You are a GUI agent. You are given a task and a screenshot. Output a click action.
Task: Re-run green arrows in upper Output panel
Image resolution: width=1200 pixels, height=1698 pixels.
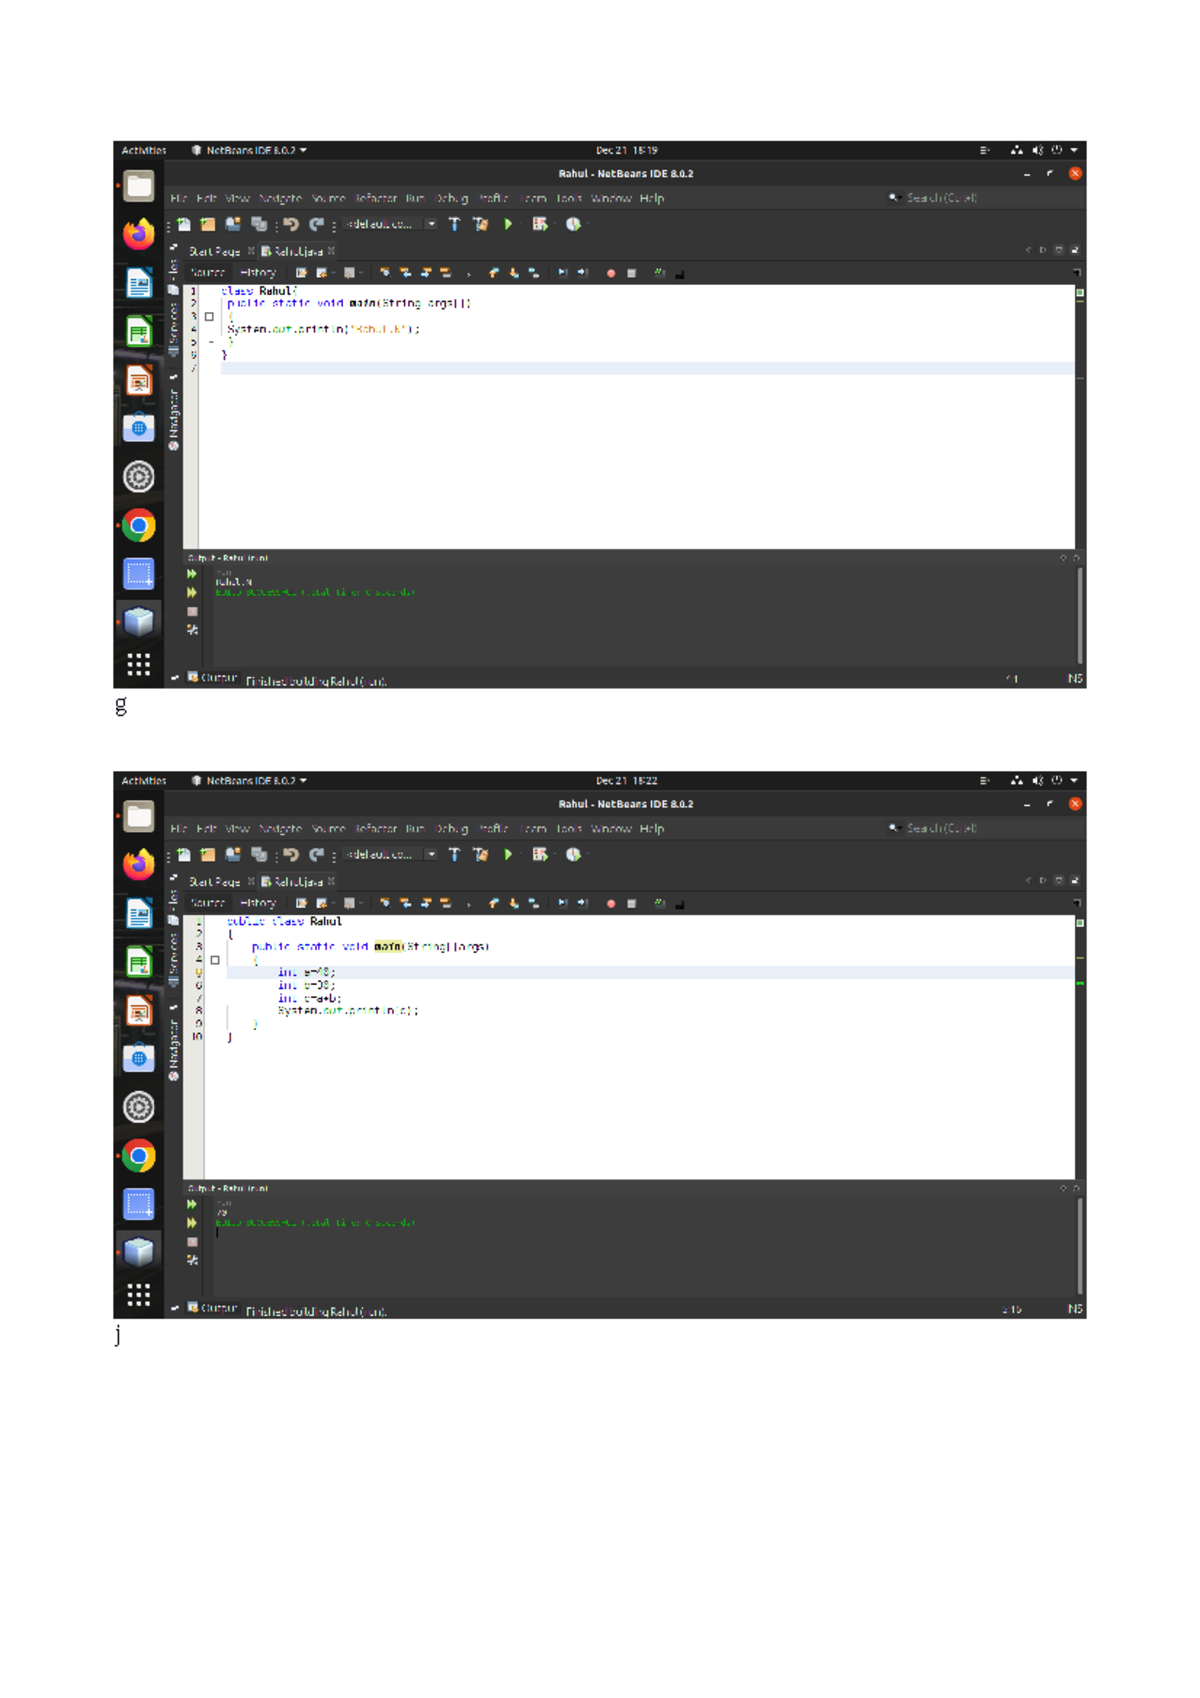(192, 574)
